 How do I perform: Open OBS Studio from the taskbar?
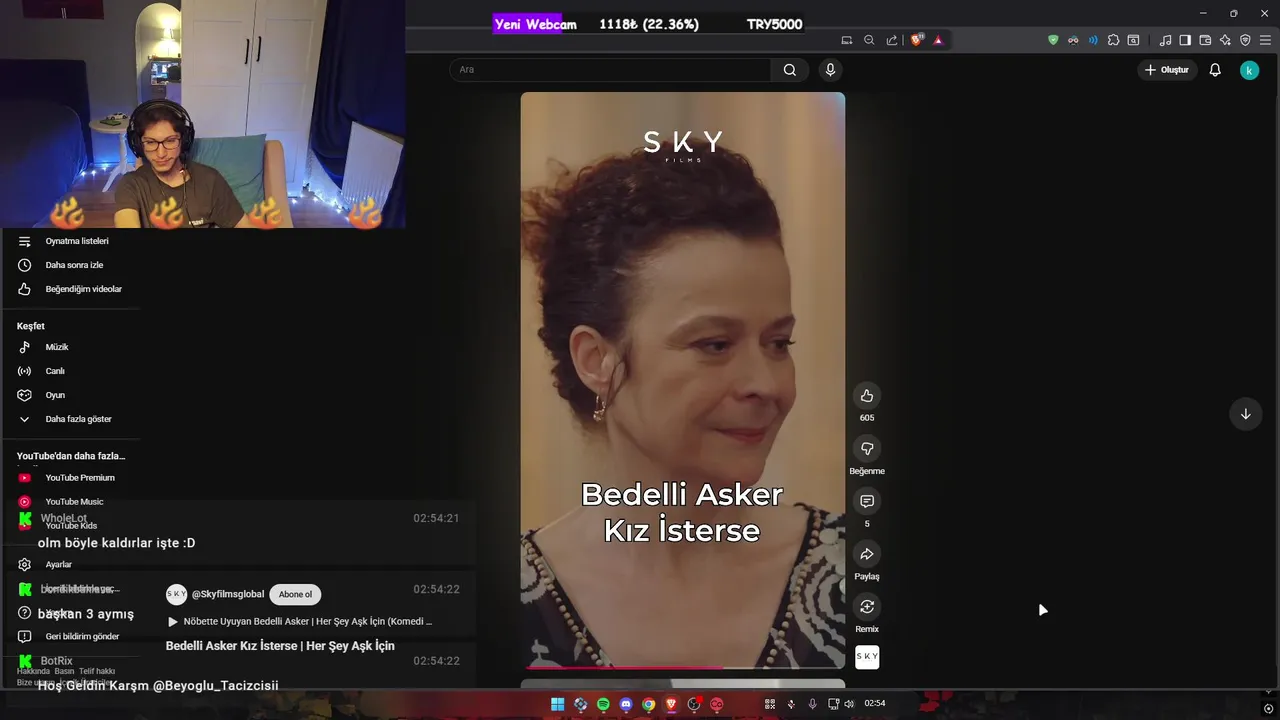pyautogui.click(x=693, y=704)
